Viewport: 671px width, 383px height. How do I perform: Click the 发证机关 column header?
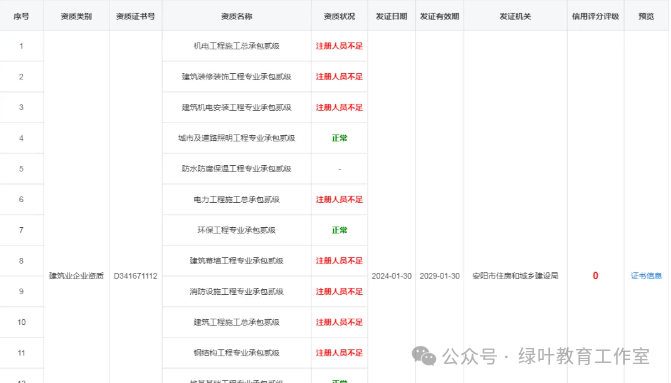tap(515, 16)
